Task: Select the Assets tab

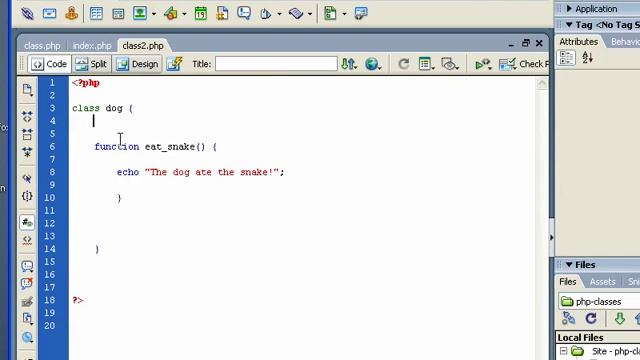Action: tap(602, 282)
